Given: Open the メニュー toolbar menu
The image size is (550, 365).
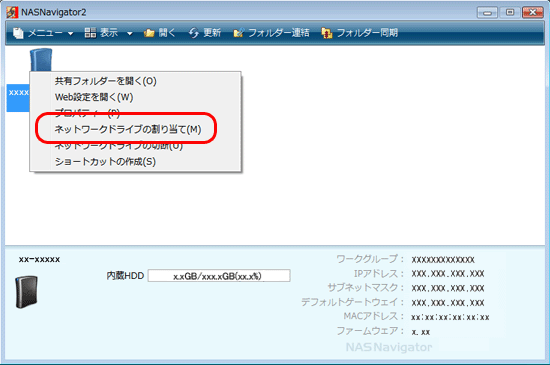Looking at the screenshot, I should [x=43, y=33].
